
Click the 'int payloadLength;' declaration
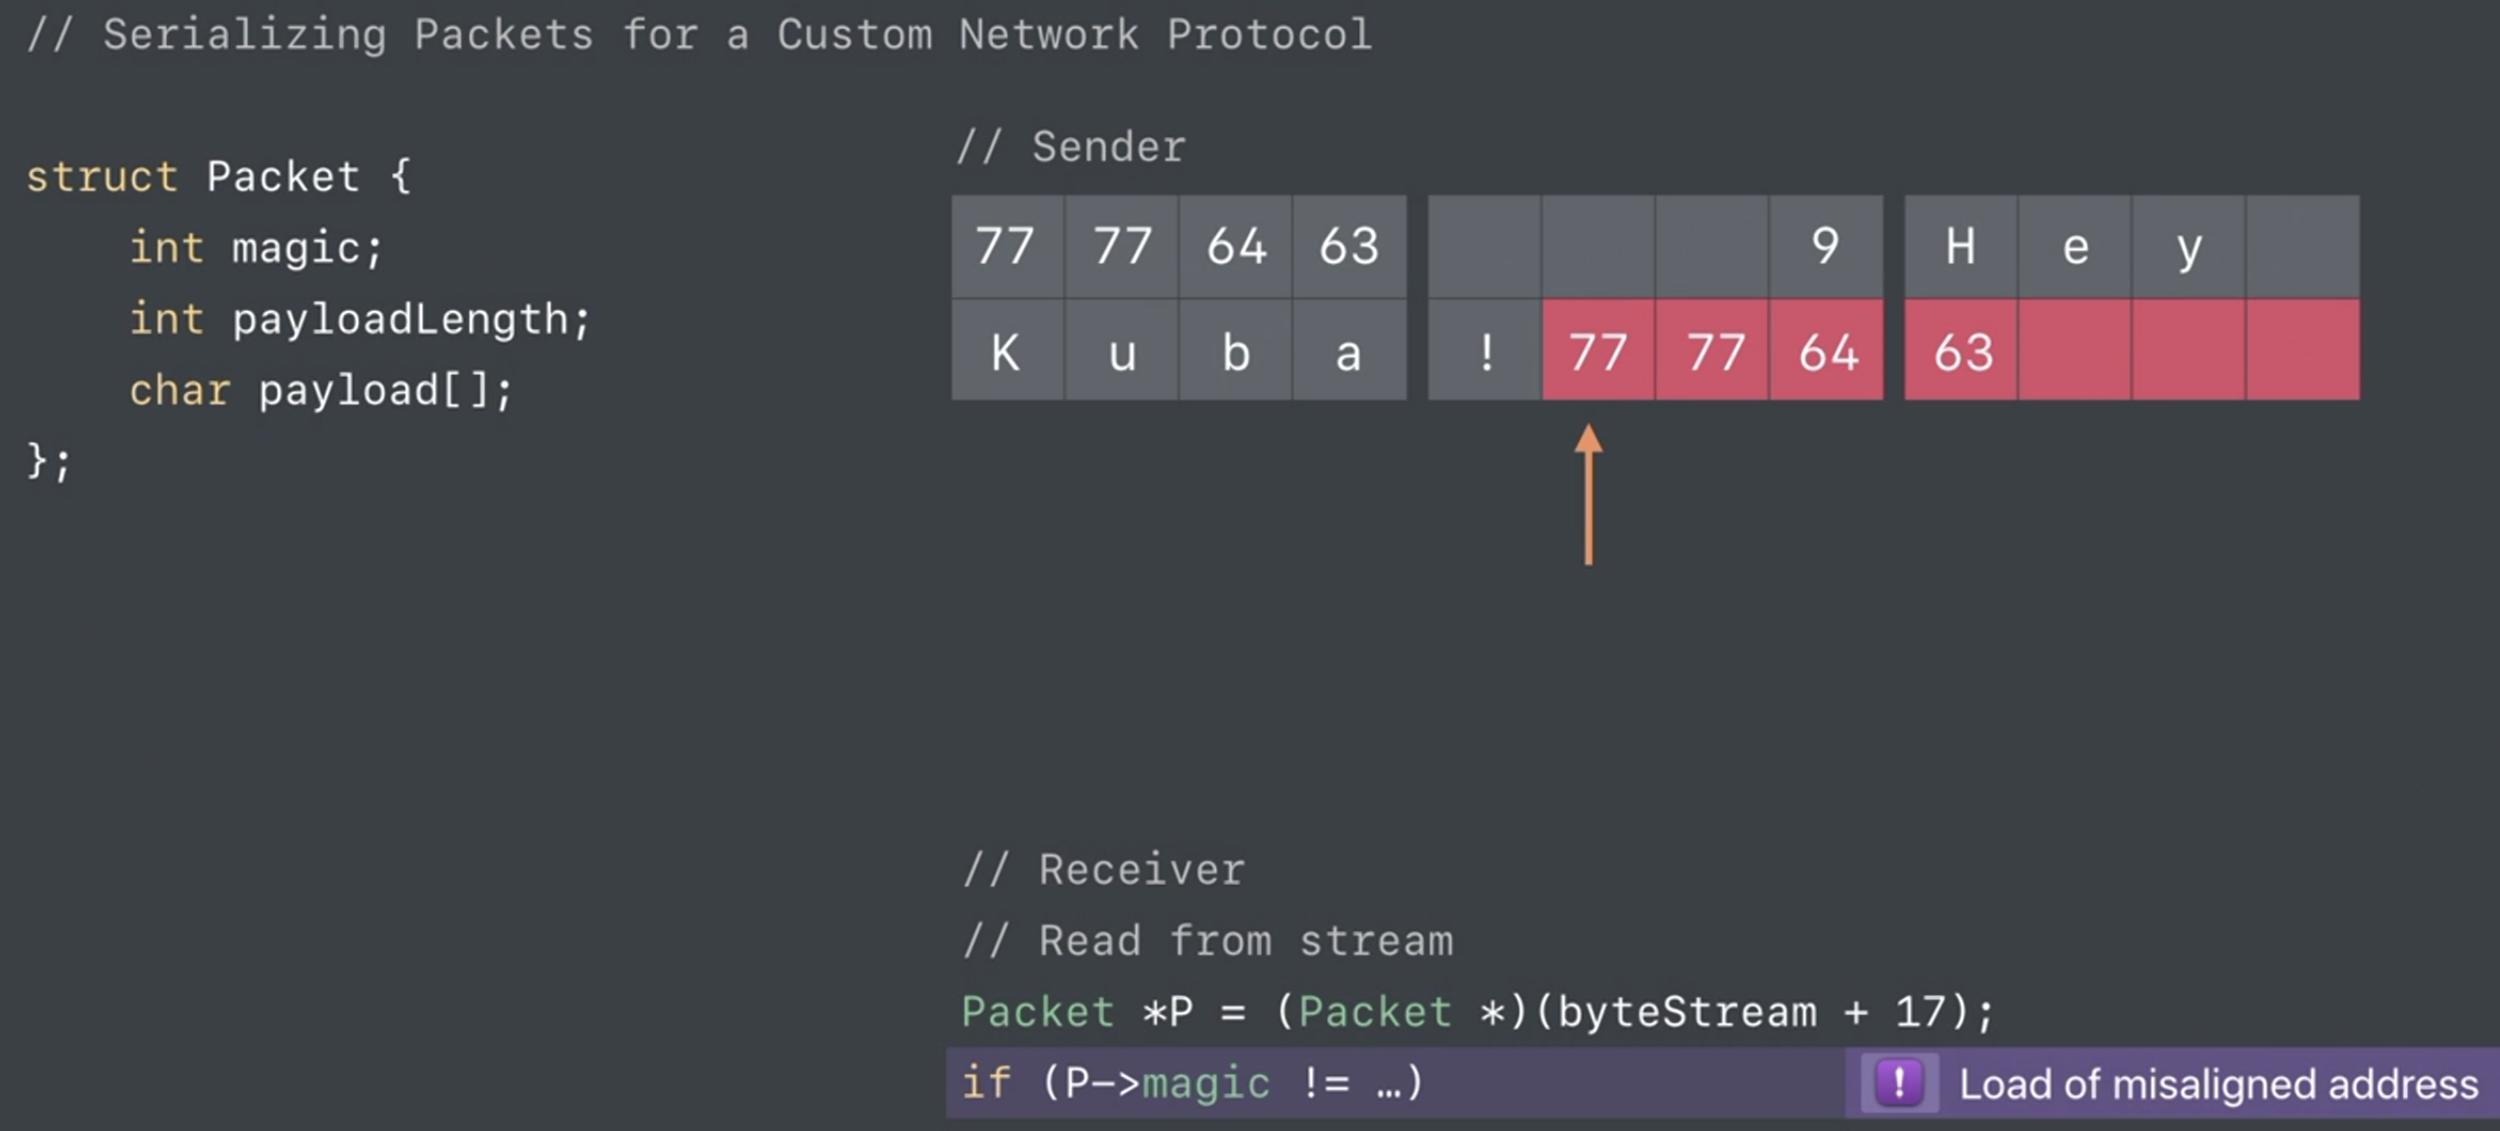360,319
